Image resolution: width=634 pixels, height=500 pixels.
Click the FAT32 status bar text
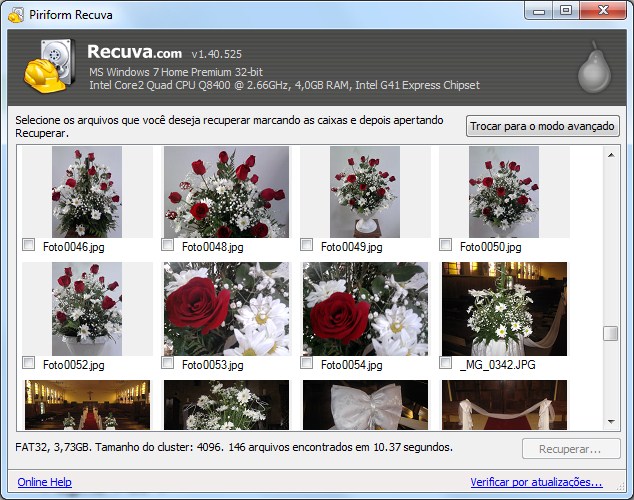(x=234, y=447)
